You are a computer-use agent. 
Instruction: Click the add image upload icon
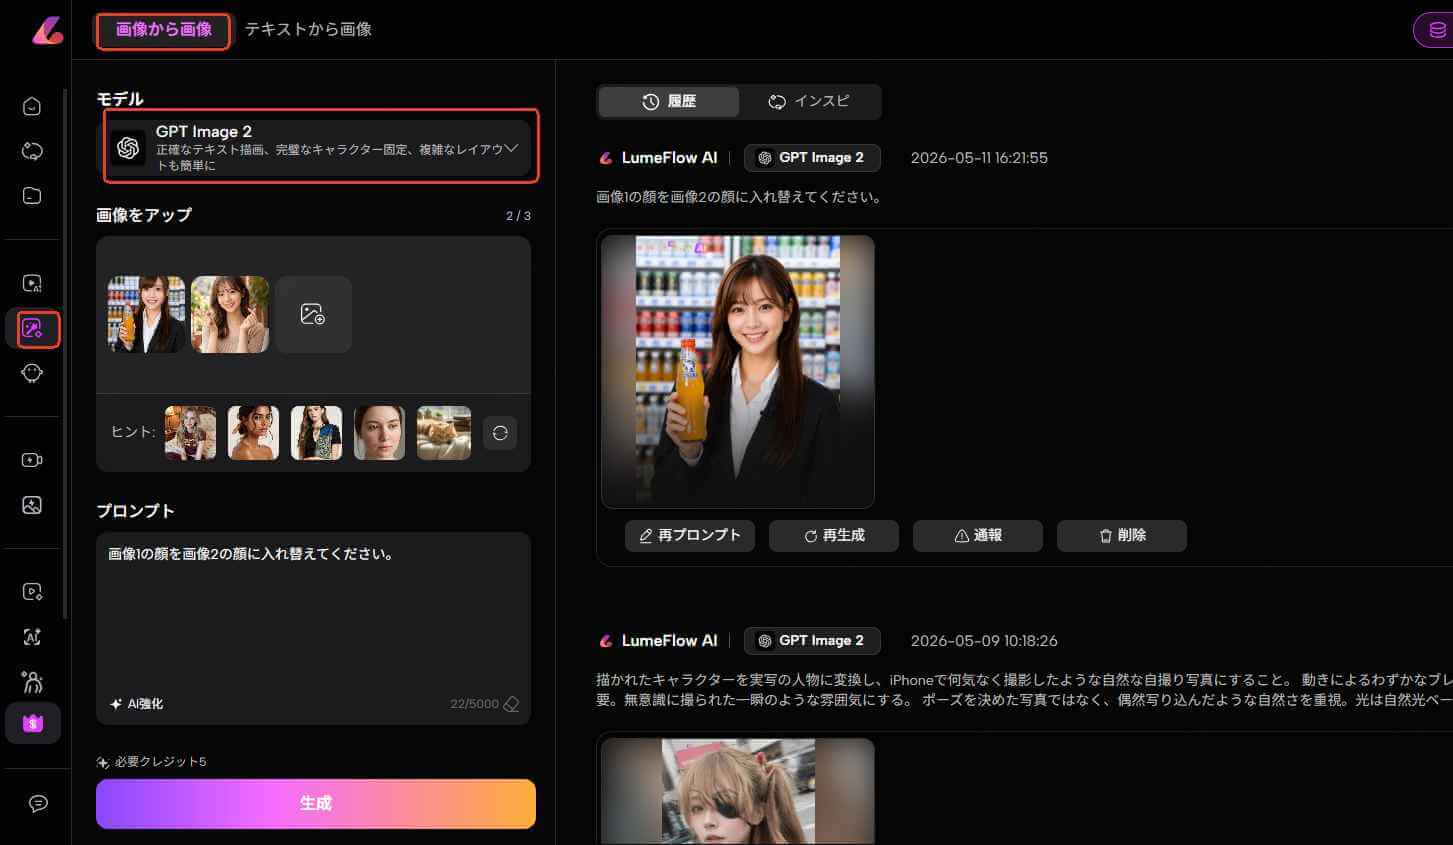(313, 314)
